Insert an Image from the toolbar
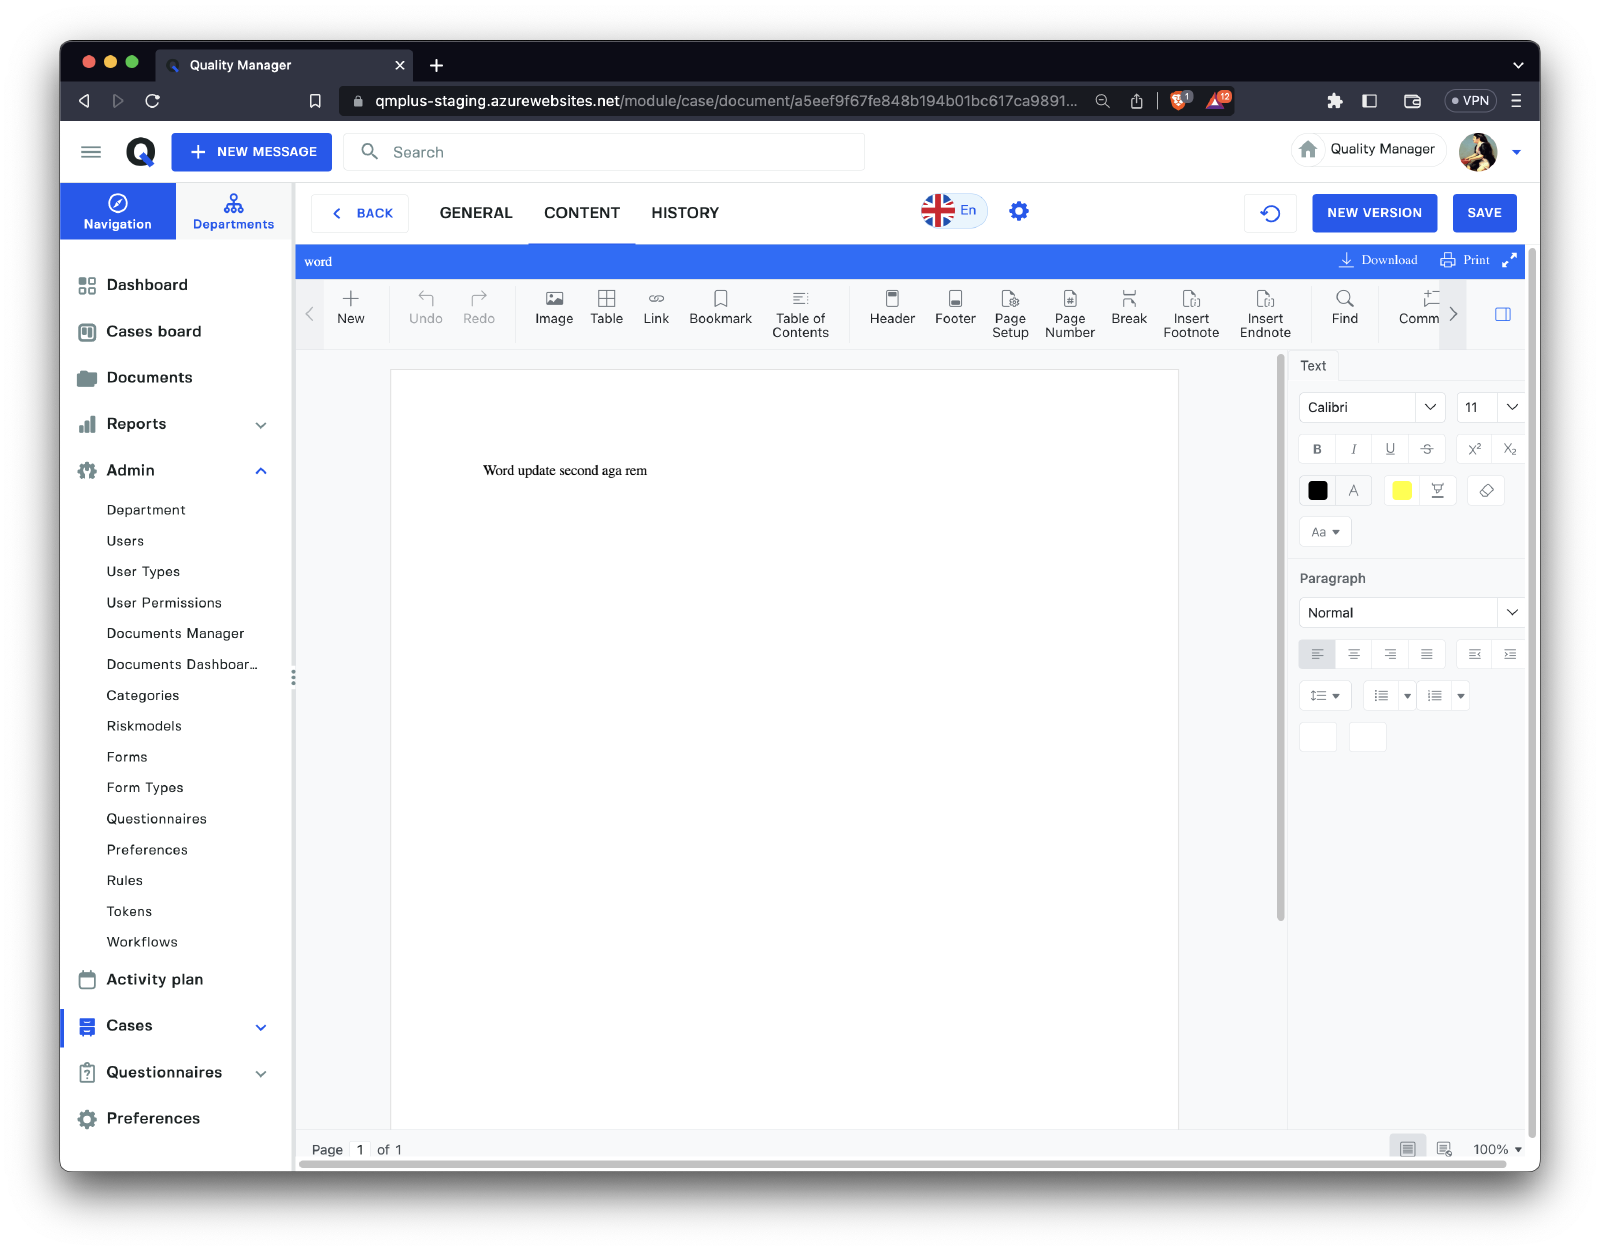This screenshot has height=1251, width=1600. coord(553,307)
